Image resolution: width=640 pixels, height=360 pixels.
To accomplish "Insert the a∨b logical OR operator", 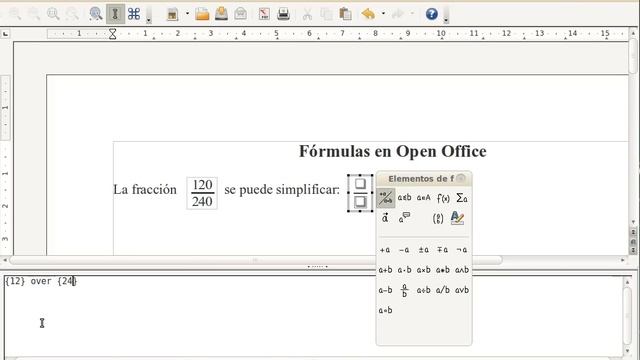I will [x=462, y=290].
